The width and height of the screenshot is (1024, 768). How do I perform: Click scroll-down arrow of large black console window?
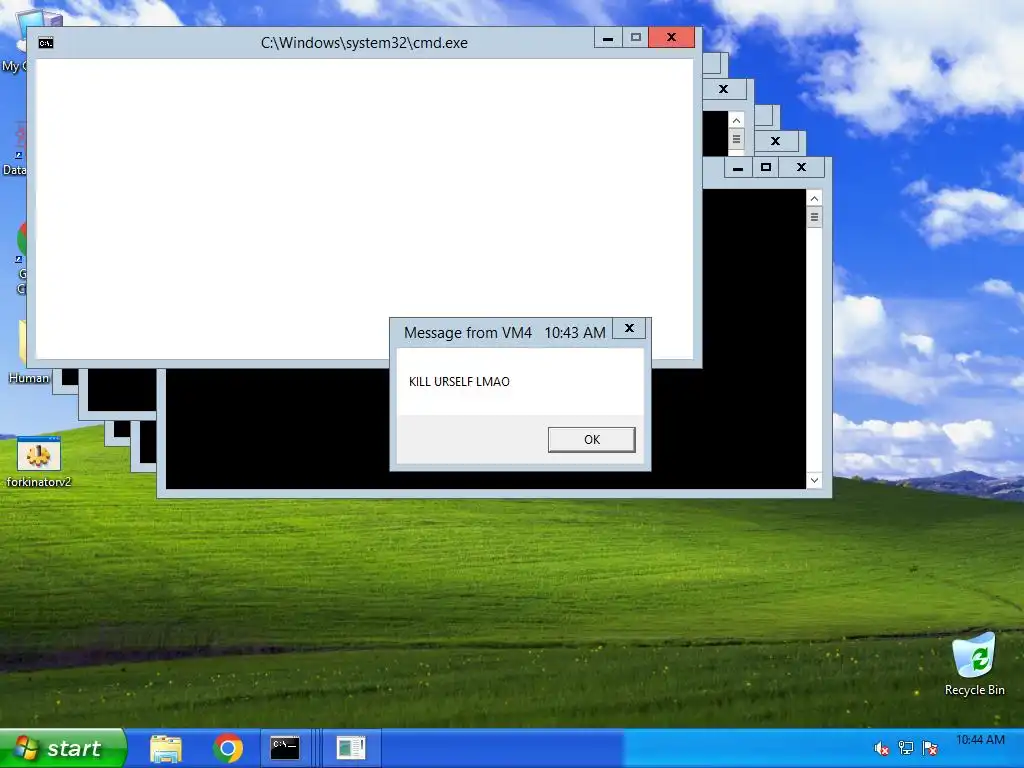coord(814,481)
